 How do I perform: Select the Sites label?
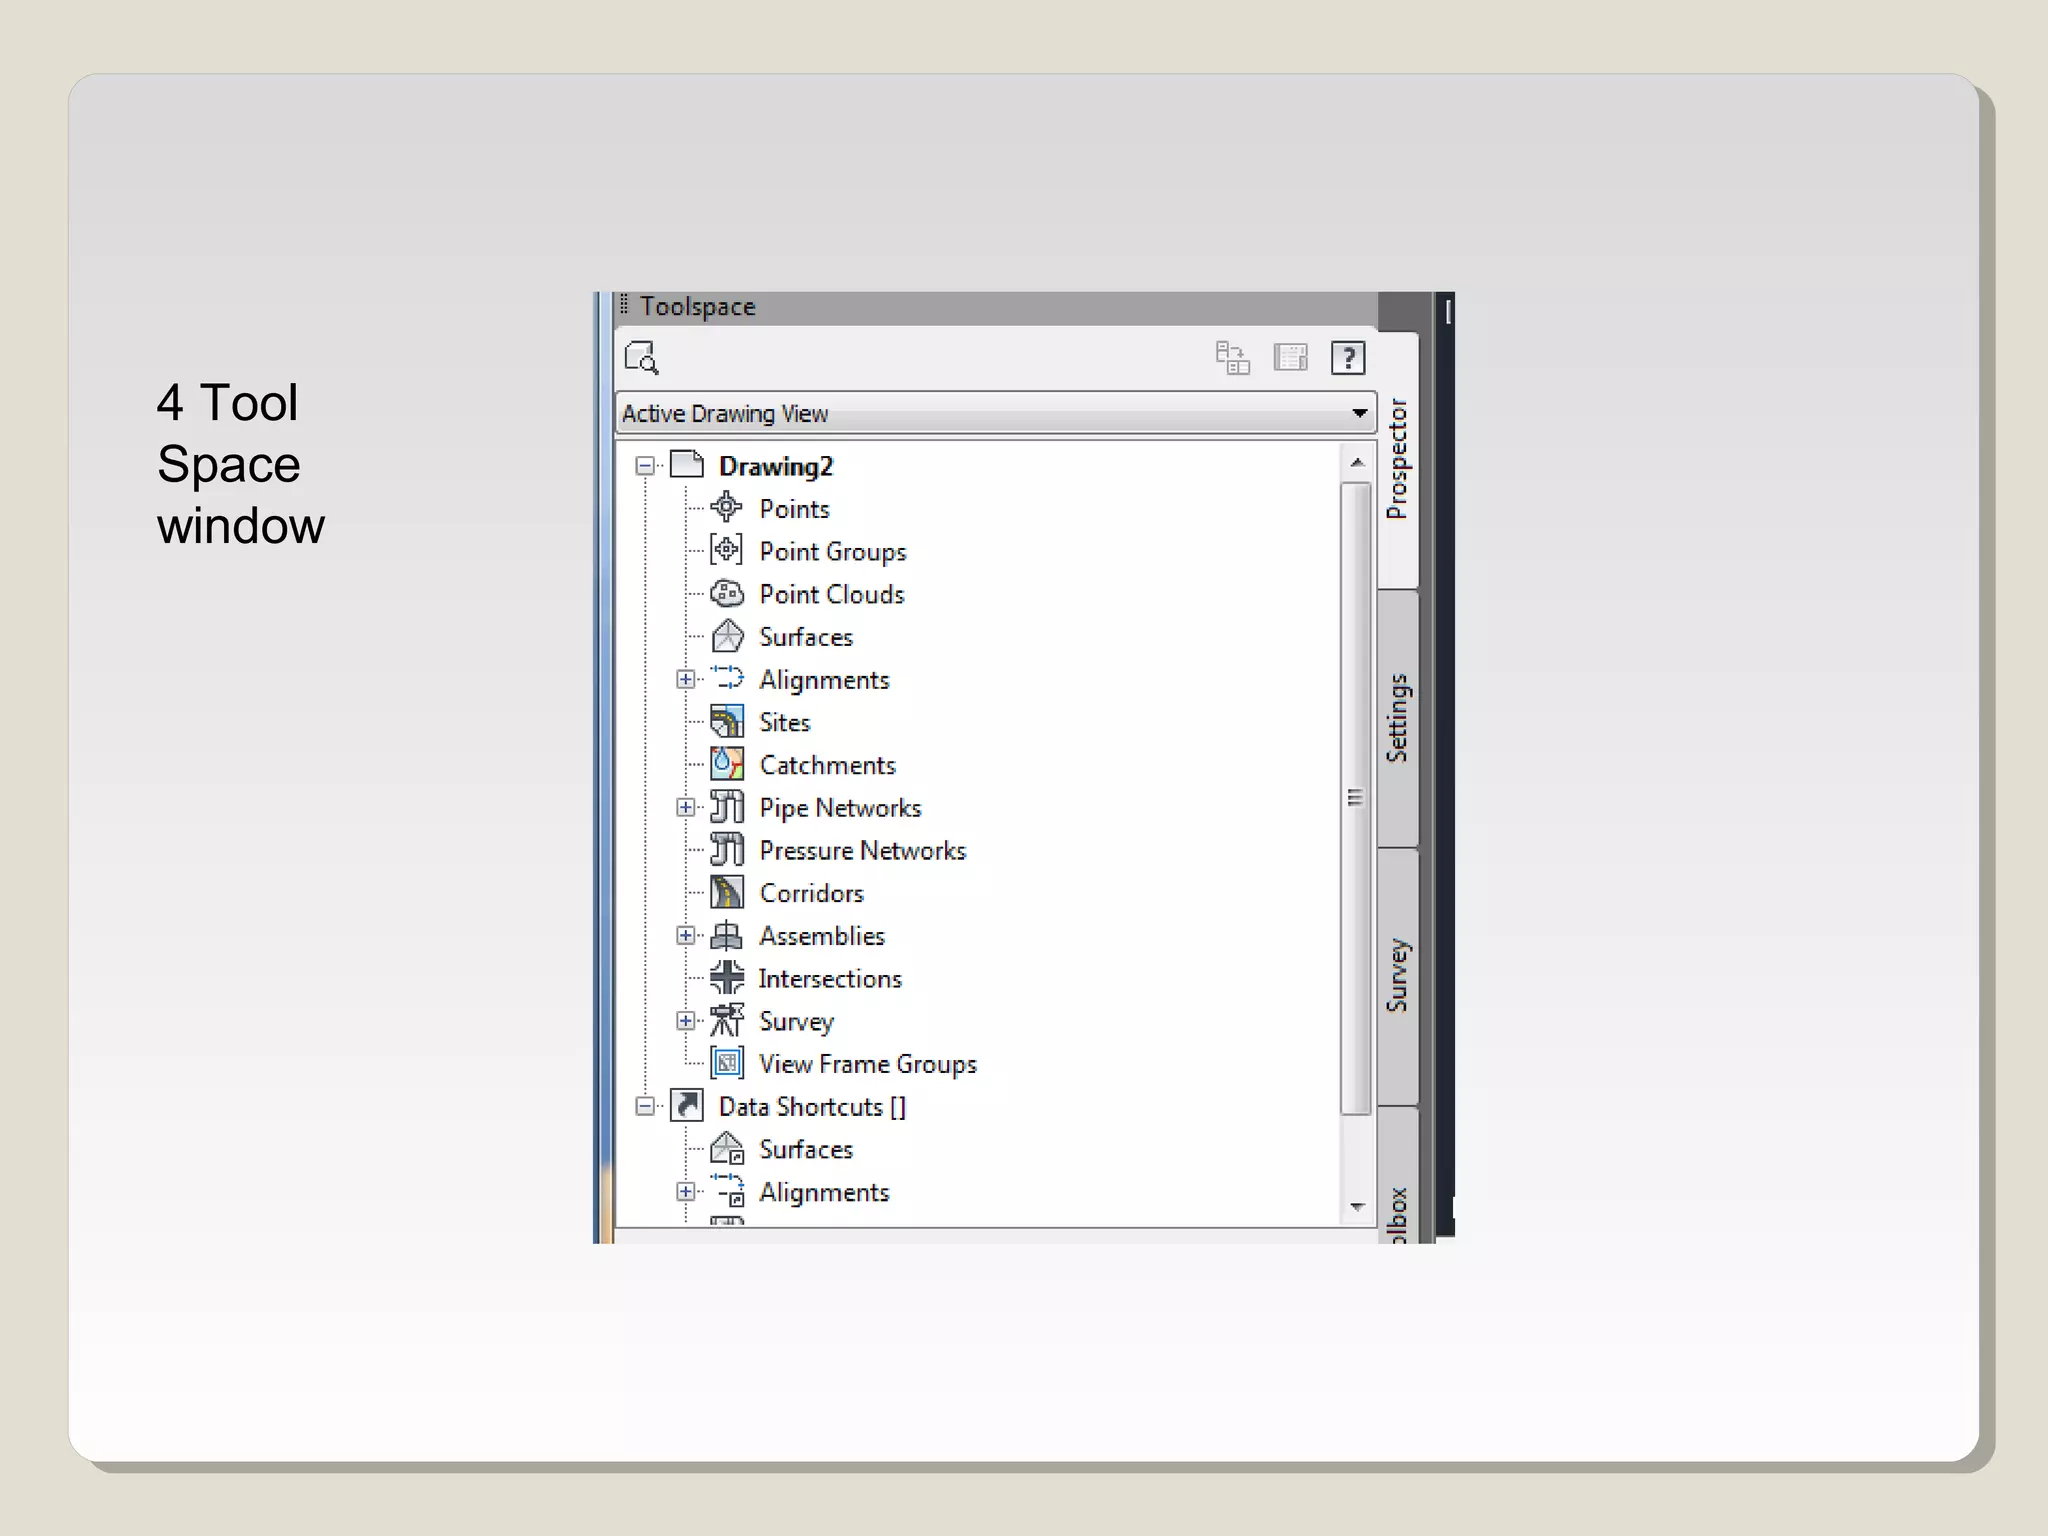(x=785, y=722)
